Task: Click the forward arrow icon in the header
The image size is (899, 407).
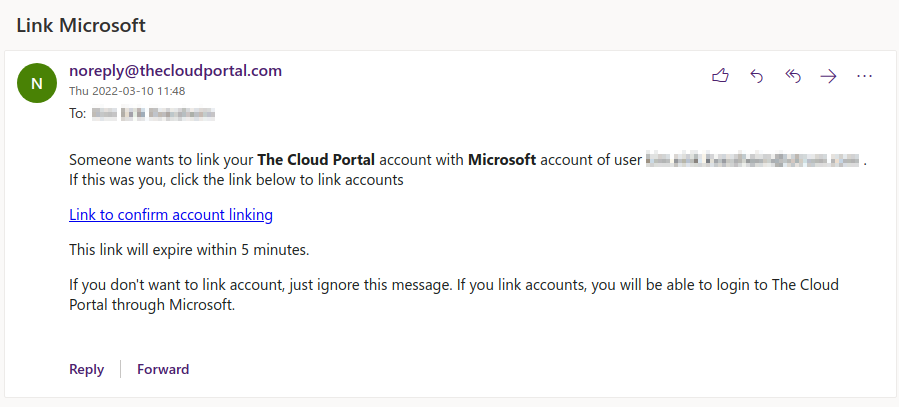Action: click(828, 76)
